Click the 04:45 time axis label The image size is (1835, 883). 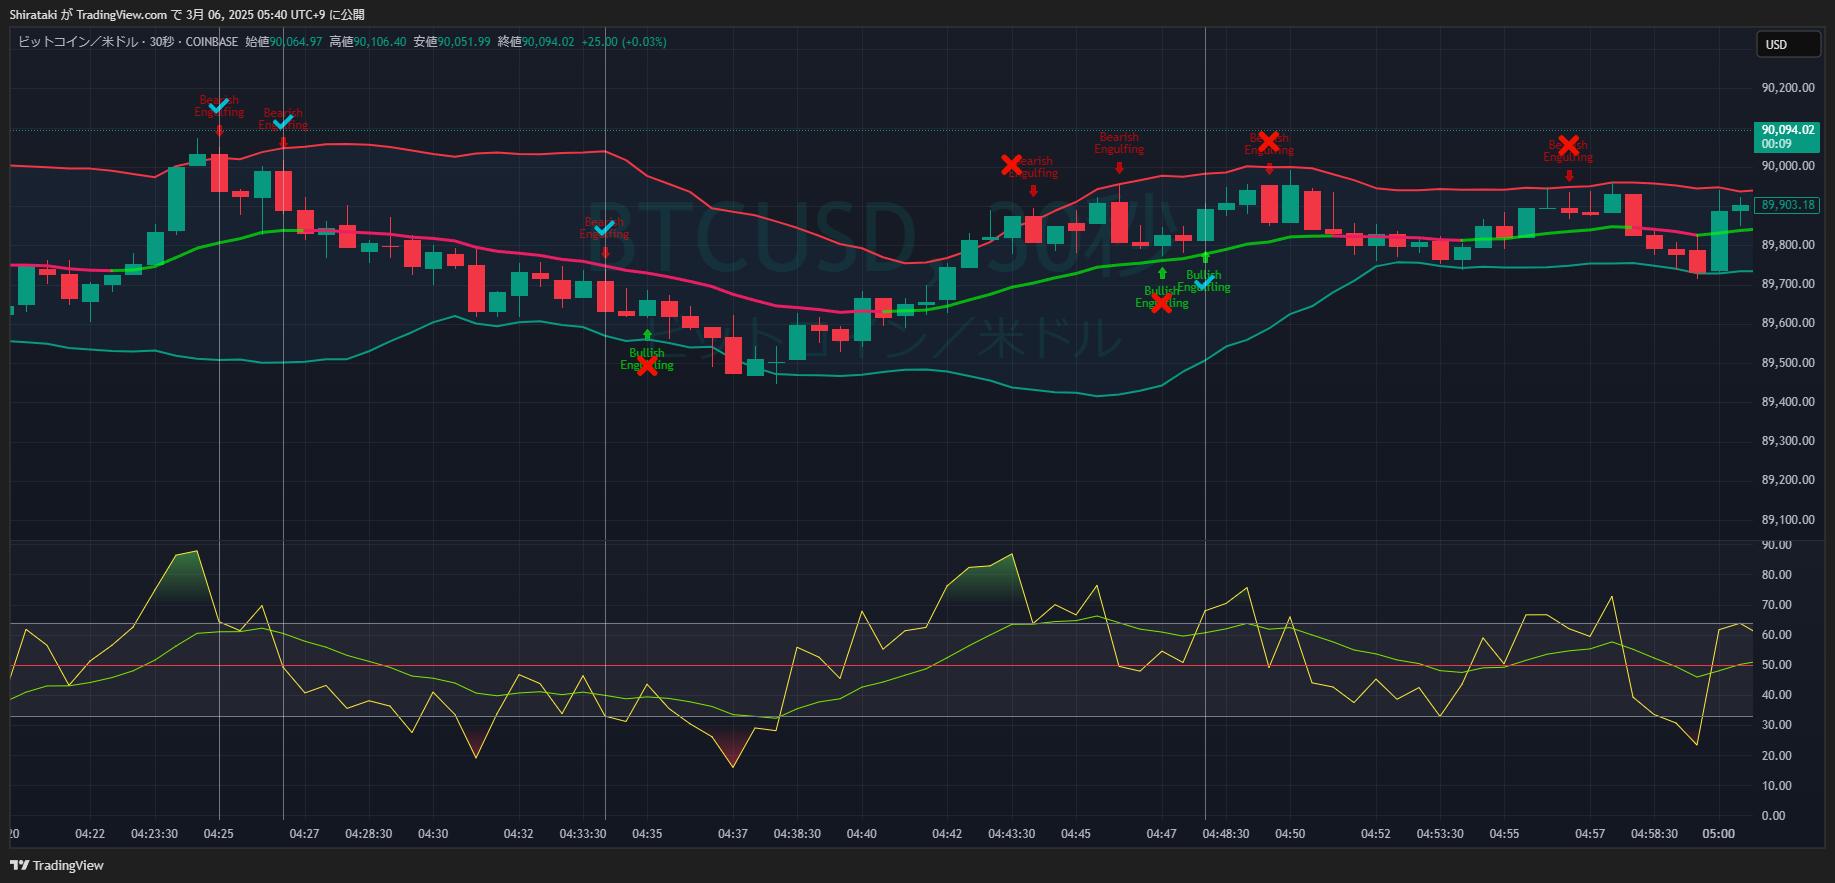click(x=1076, y=834)
